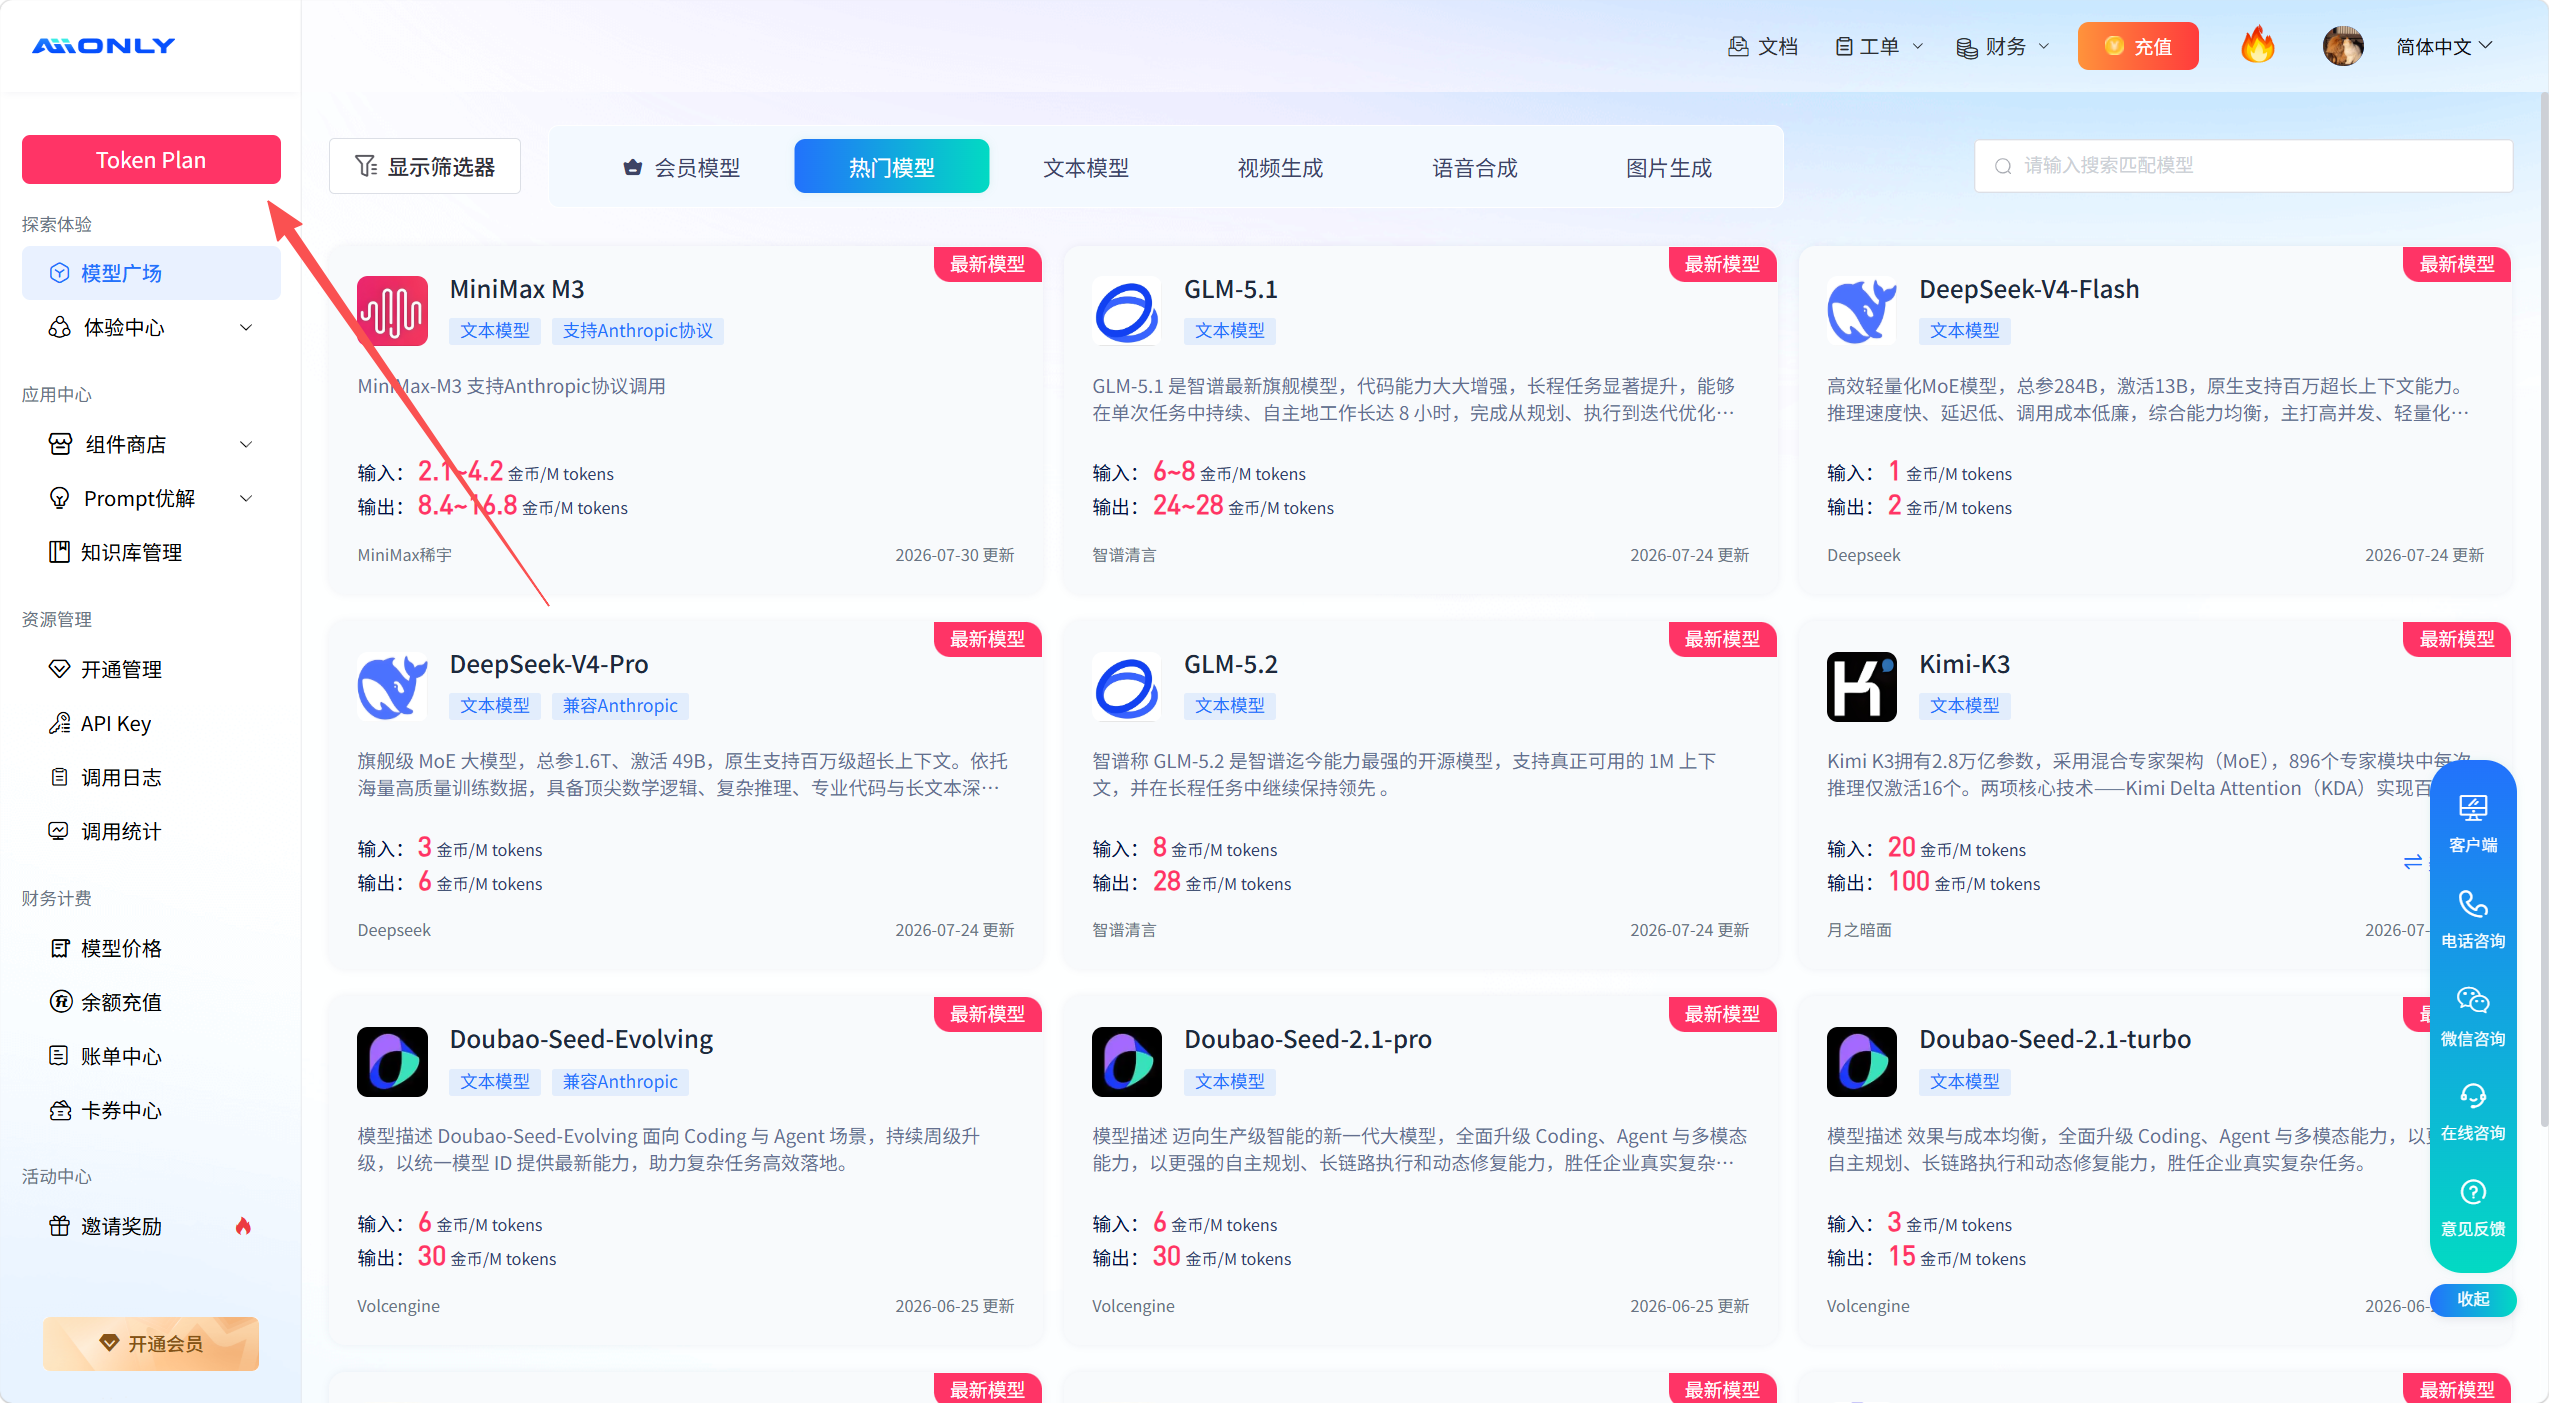
Task: Click the 在线咨询 headset icon
Action: (2473, 1096)
